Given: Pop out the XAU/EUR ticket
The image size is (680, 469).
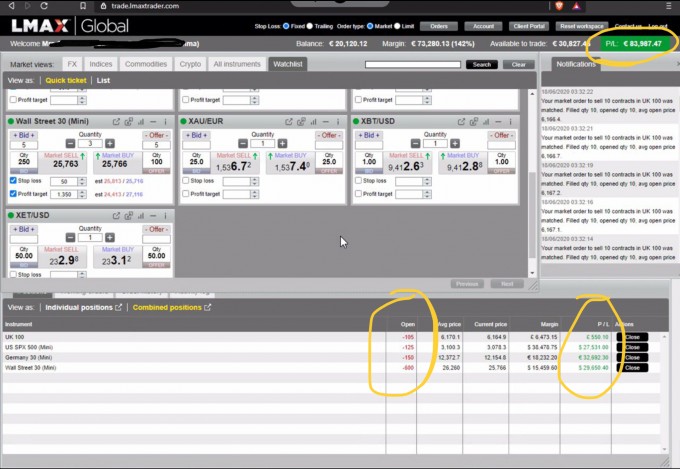Looking at the screenshot, I should 289,122.
